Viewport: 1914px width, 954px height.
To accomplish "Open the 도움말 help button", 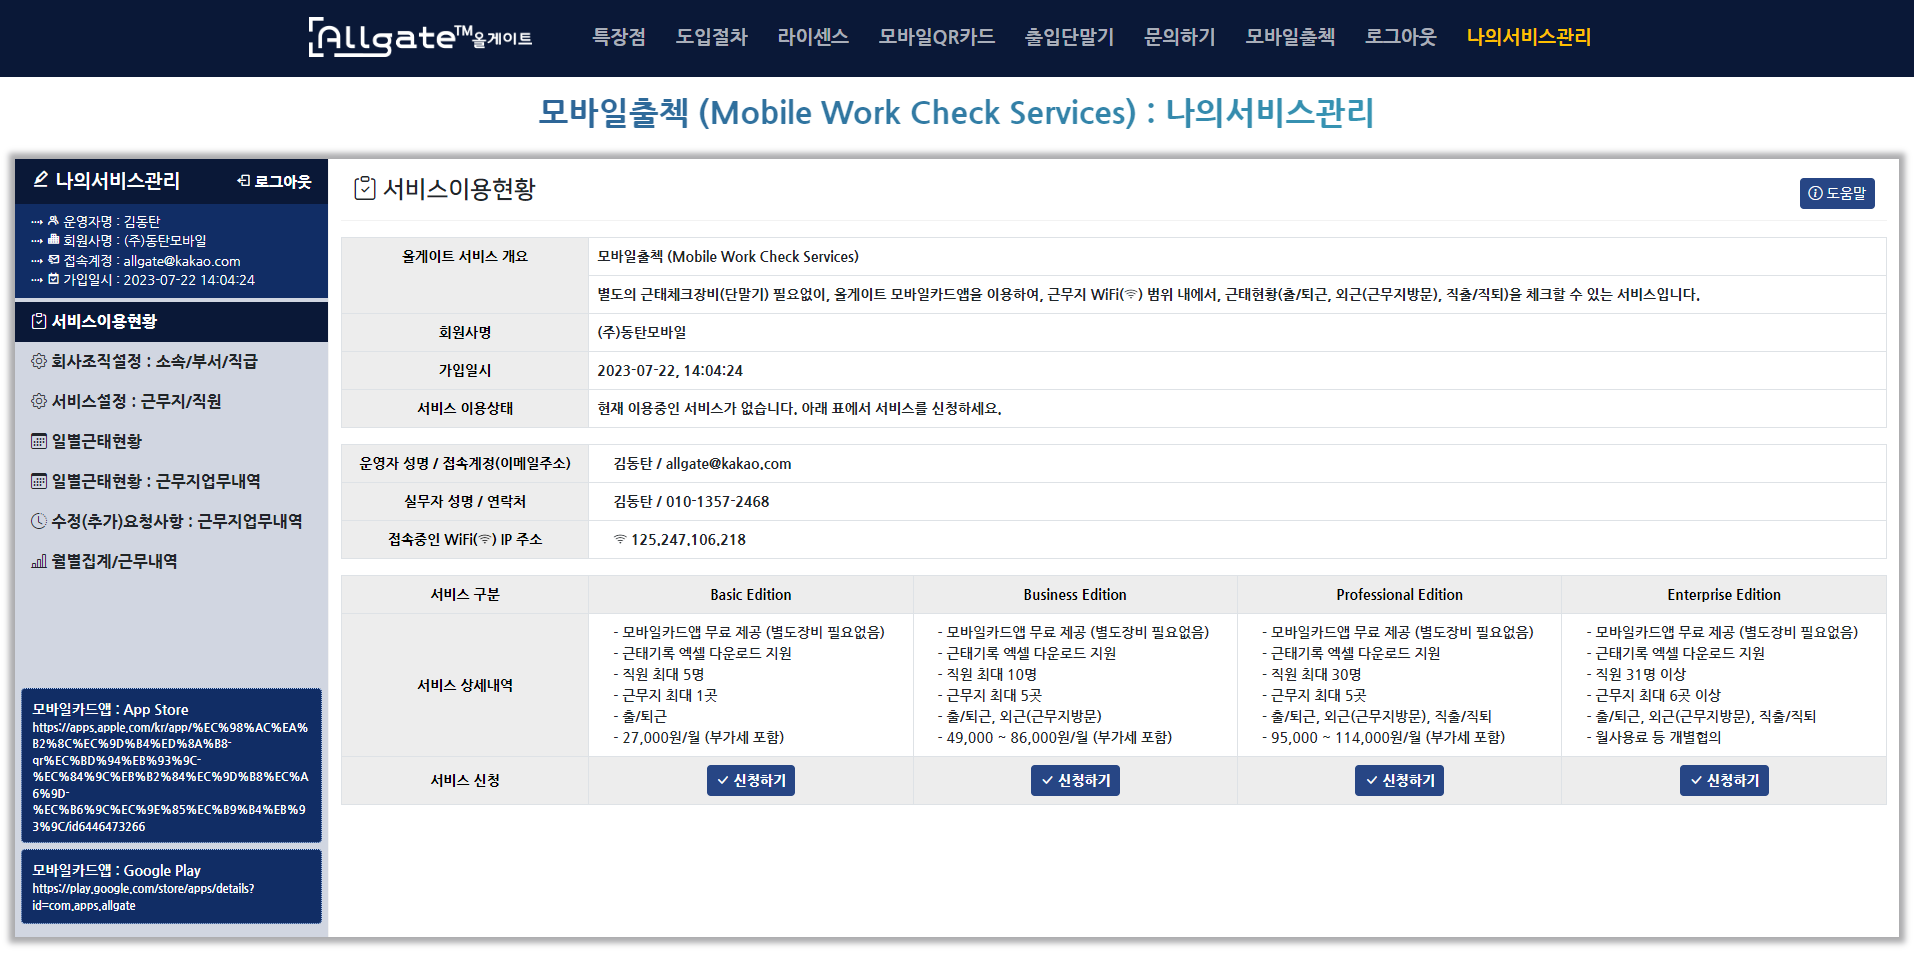I will (1837, 193).
